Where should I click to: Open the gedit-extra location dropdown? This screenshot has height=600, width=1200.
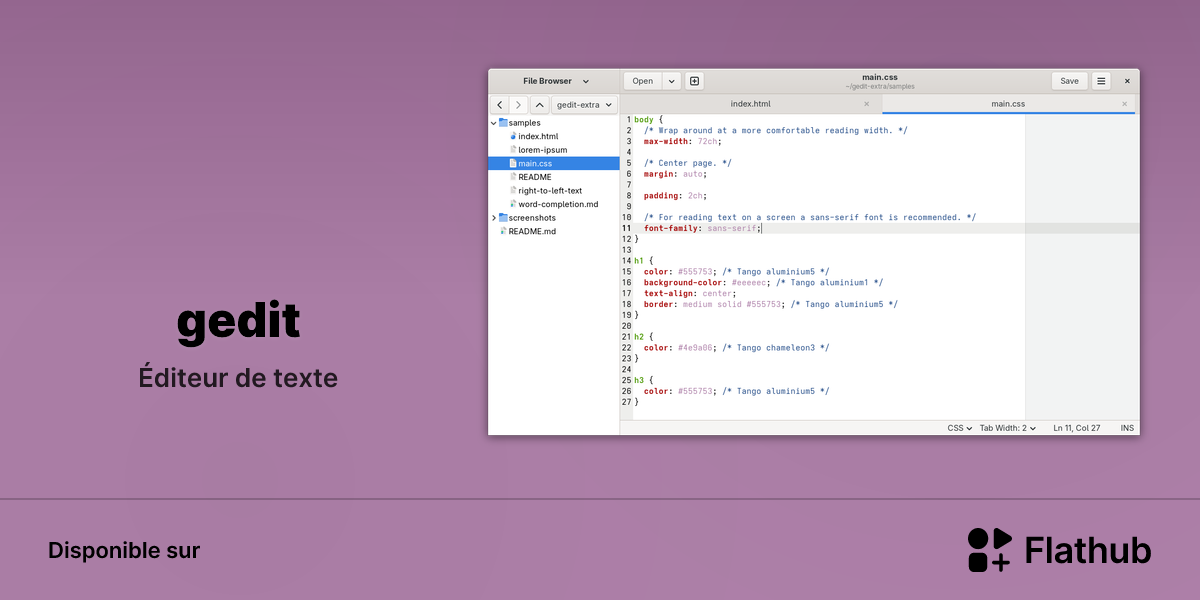tap(585, 105)
